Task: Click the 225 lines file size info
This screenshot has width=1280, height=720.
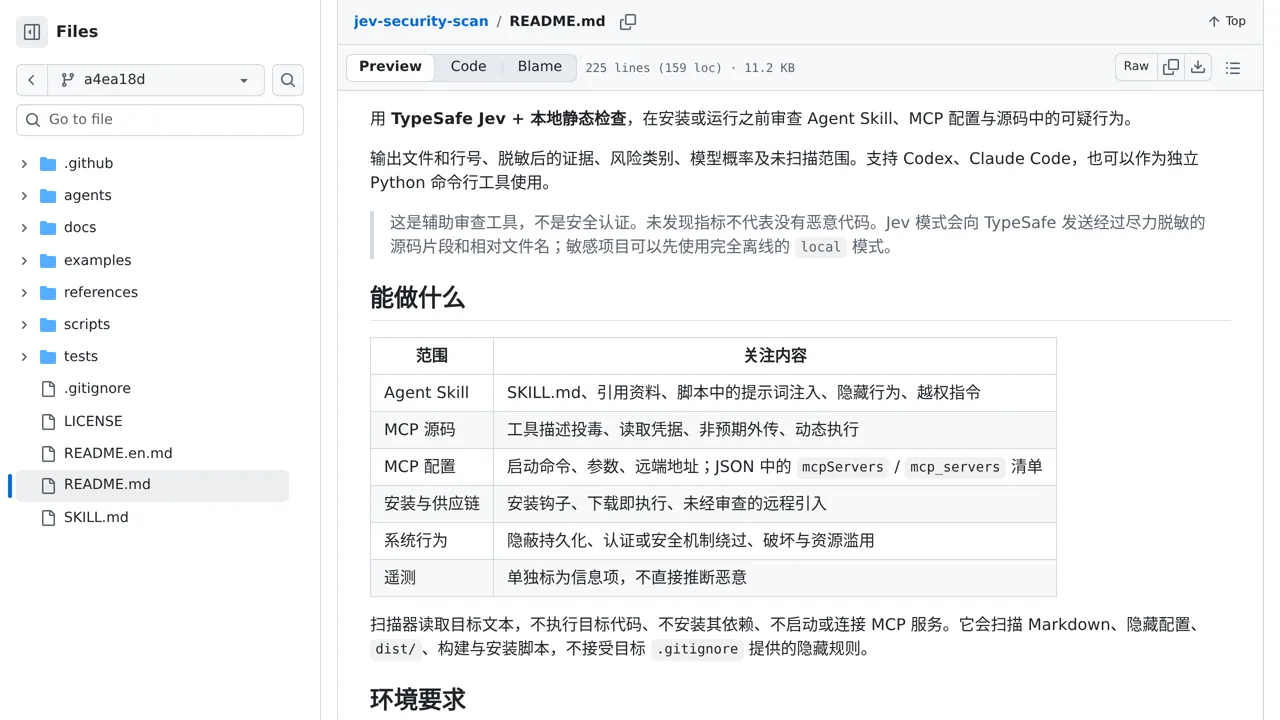Action: (690, 68)
